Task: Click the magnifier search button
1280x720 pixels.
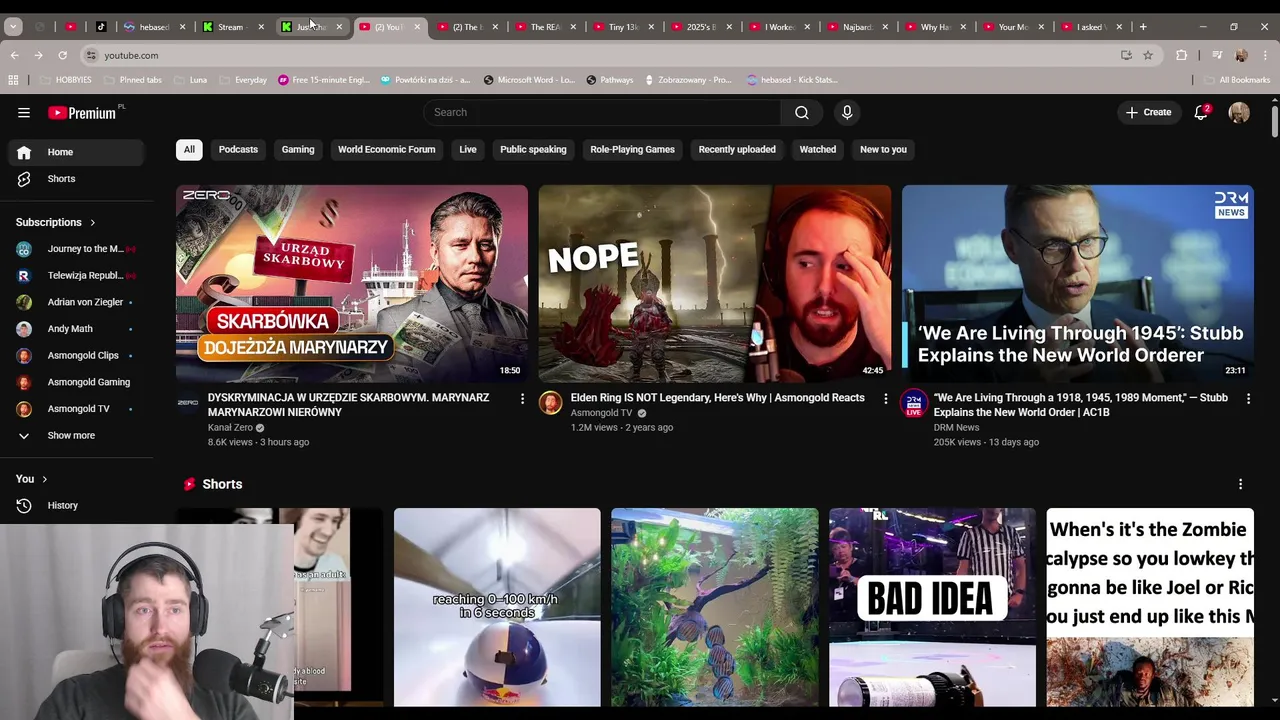Action: [x=801, y=113]
